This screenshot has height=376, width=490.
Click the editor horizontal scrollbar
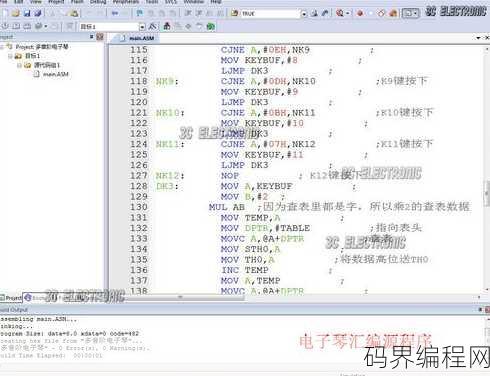coord(180,297)
